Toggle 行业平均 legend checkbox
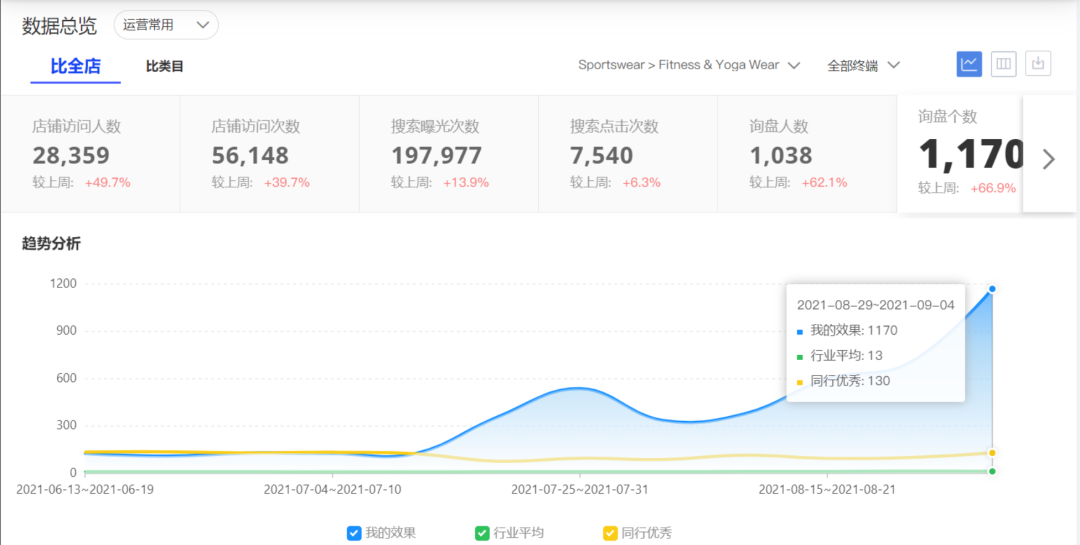1080x545 pixels. click(x=482, y=533)
